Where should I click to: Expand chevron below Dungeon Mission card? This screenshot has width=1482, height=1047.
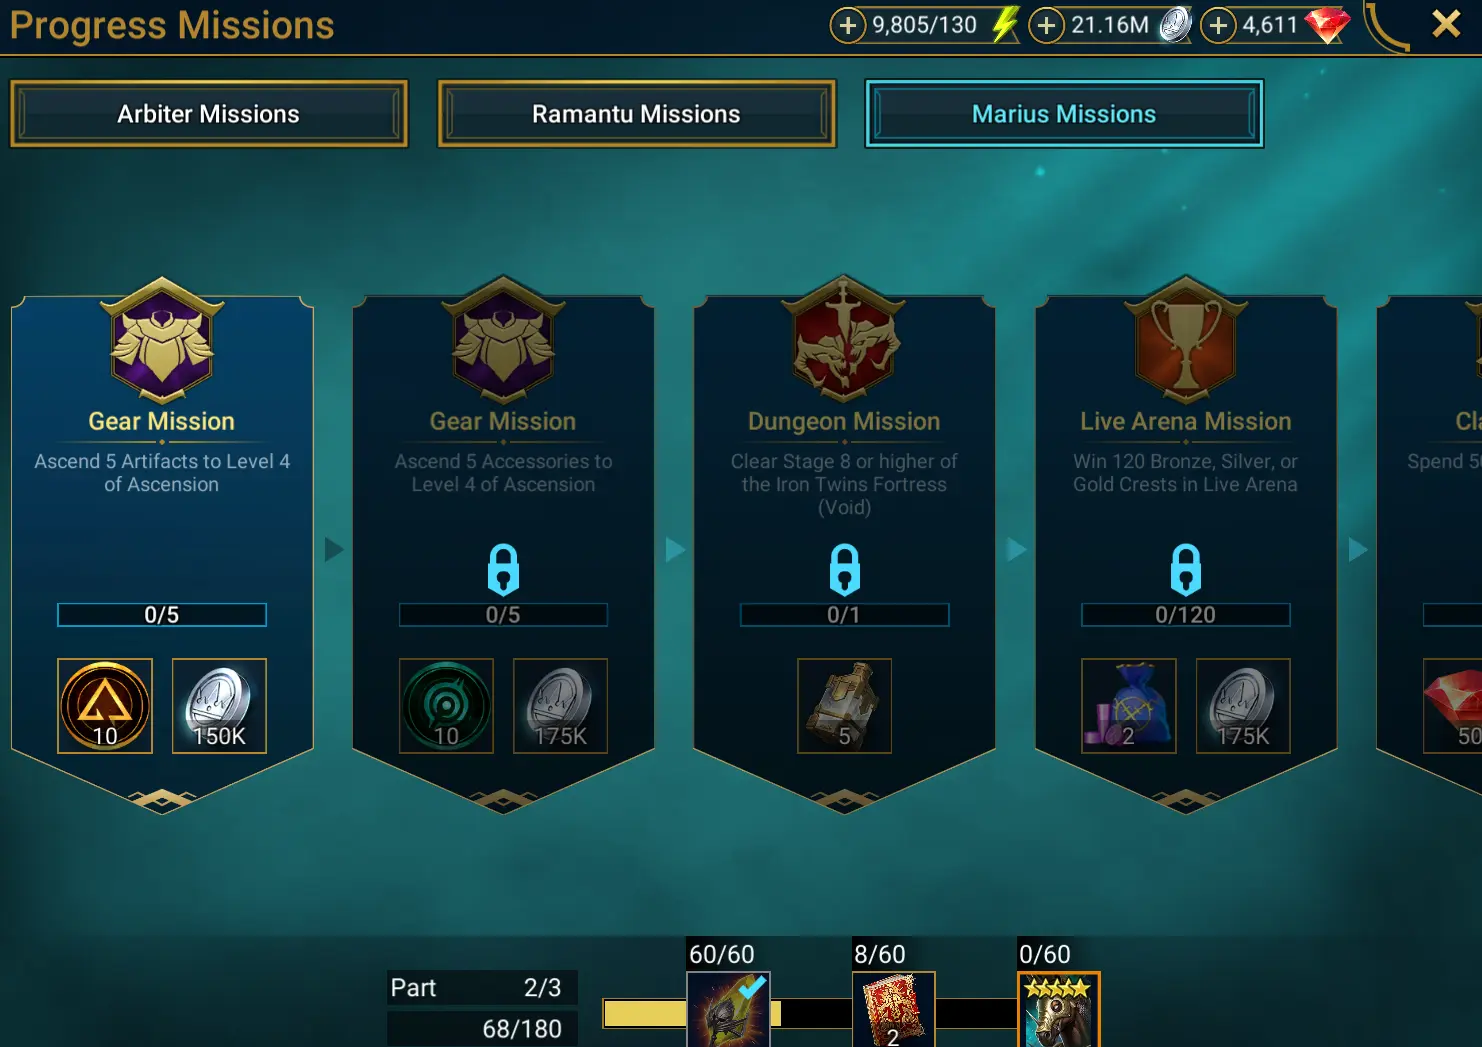coord(844,799)
